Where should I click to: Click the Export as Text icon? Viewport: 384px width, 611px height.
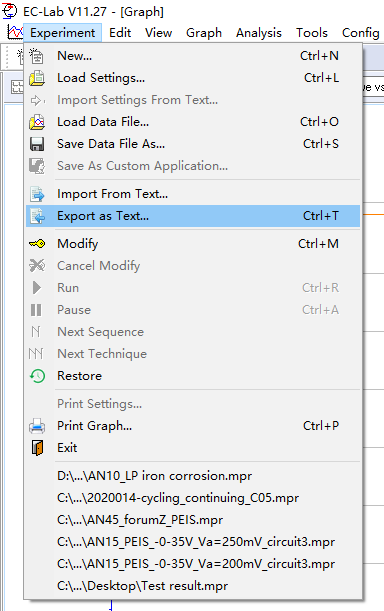(37, 216)
